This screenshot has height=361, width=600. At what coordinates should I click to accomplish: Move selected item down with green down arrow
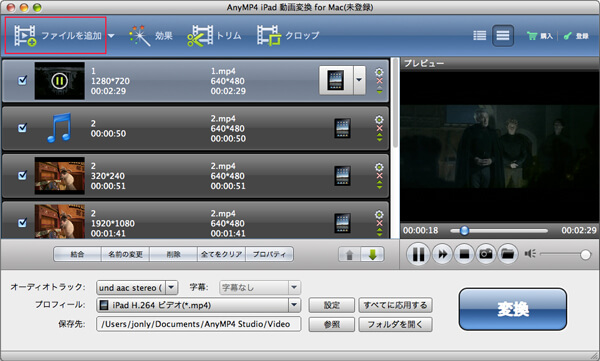click(x=373, y=255)
